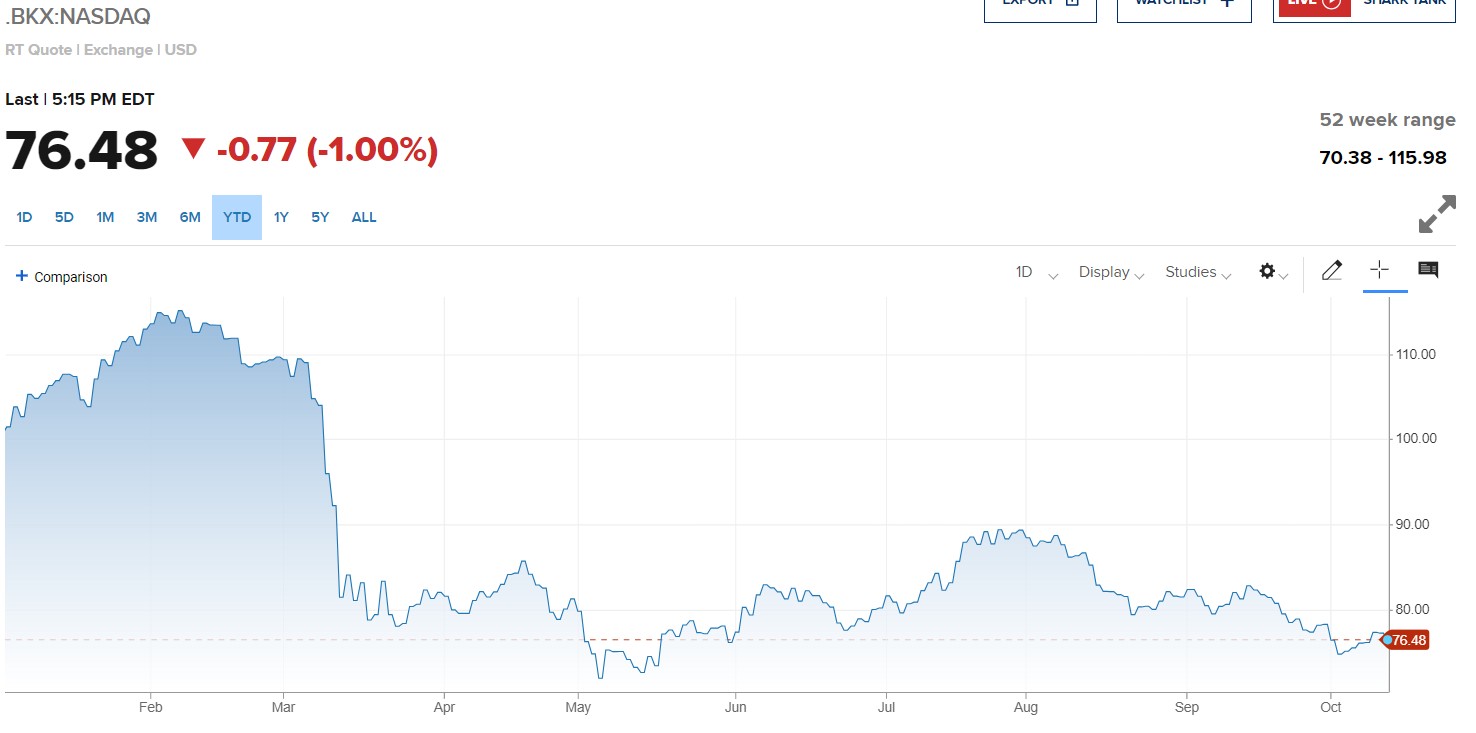Click the plus icon beside Comparison

(x=22, y=276)
